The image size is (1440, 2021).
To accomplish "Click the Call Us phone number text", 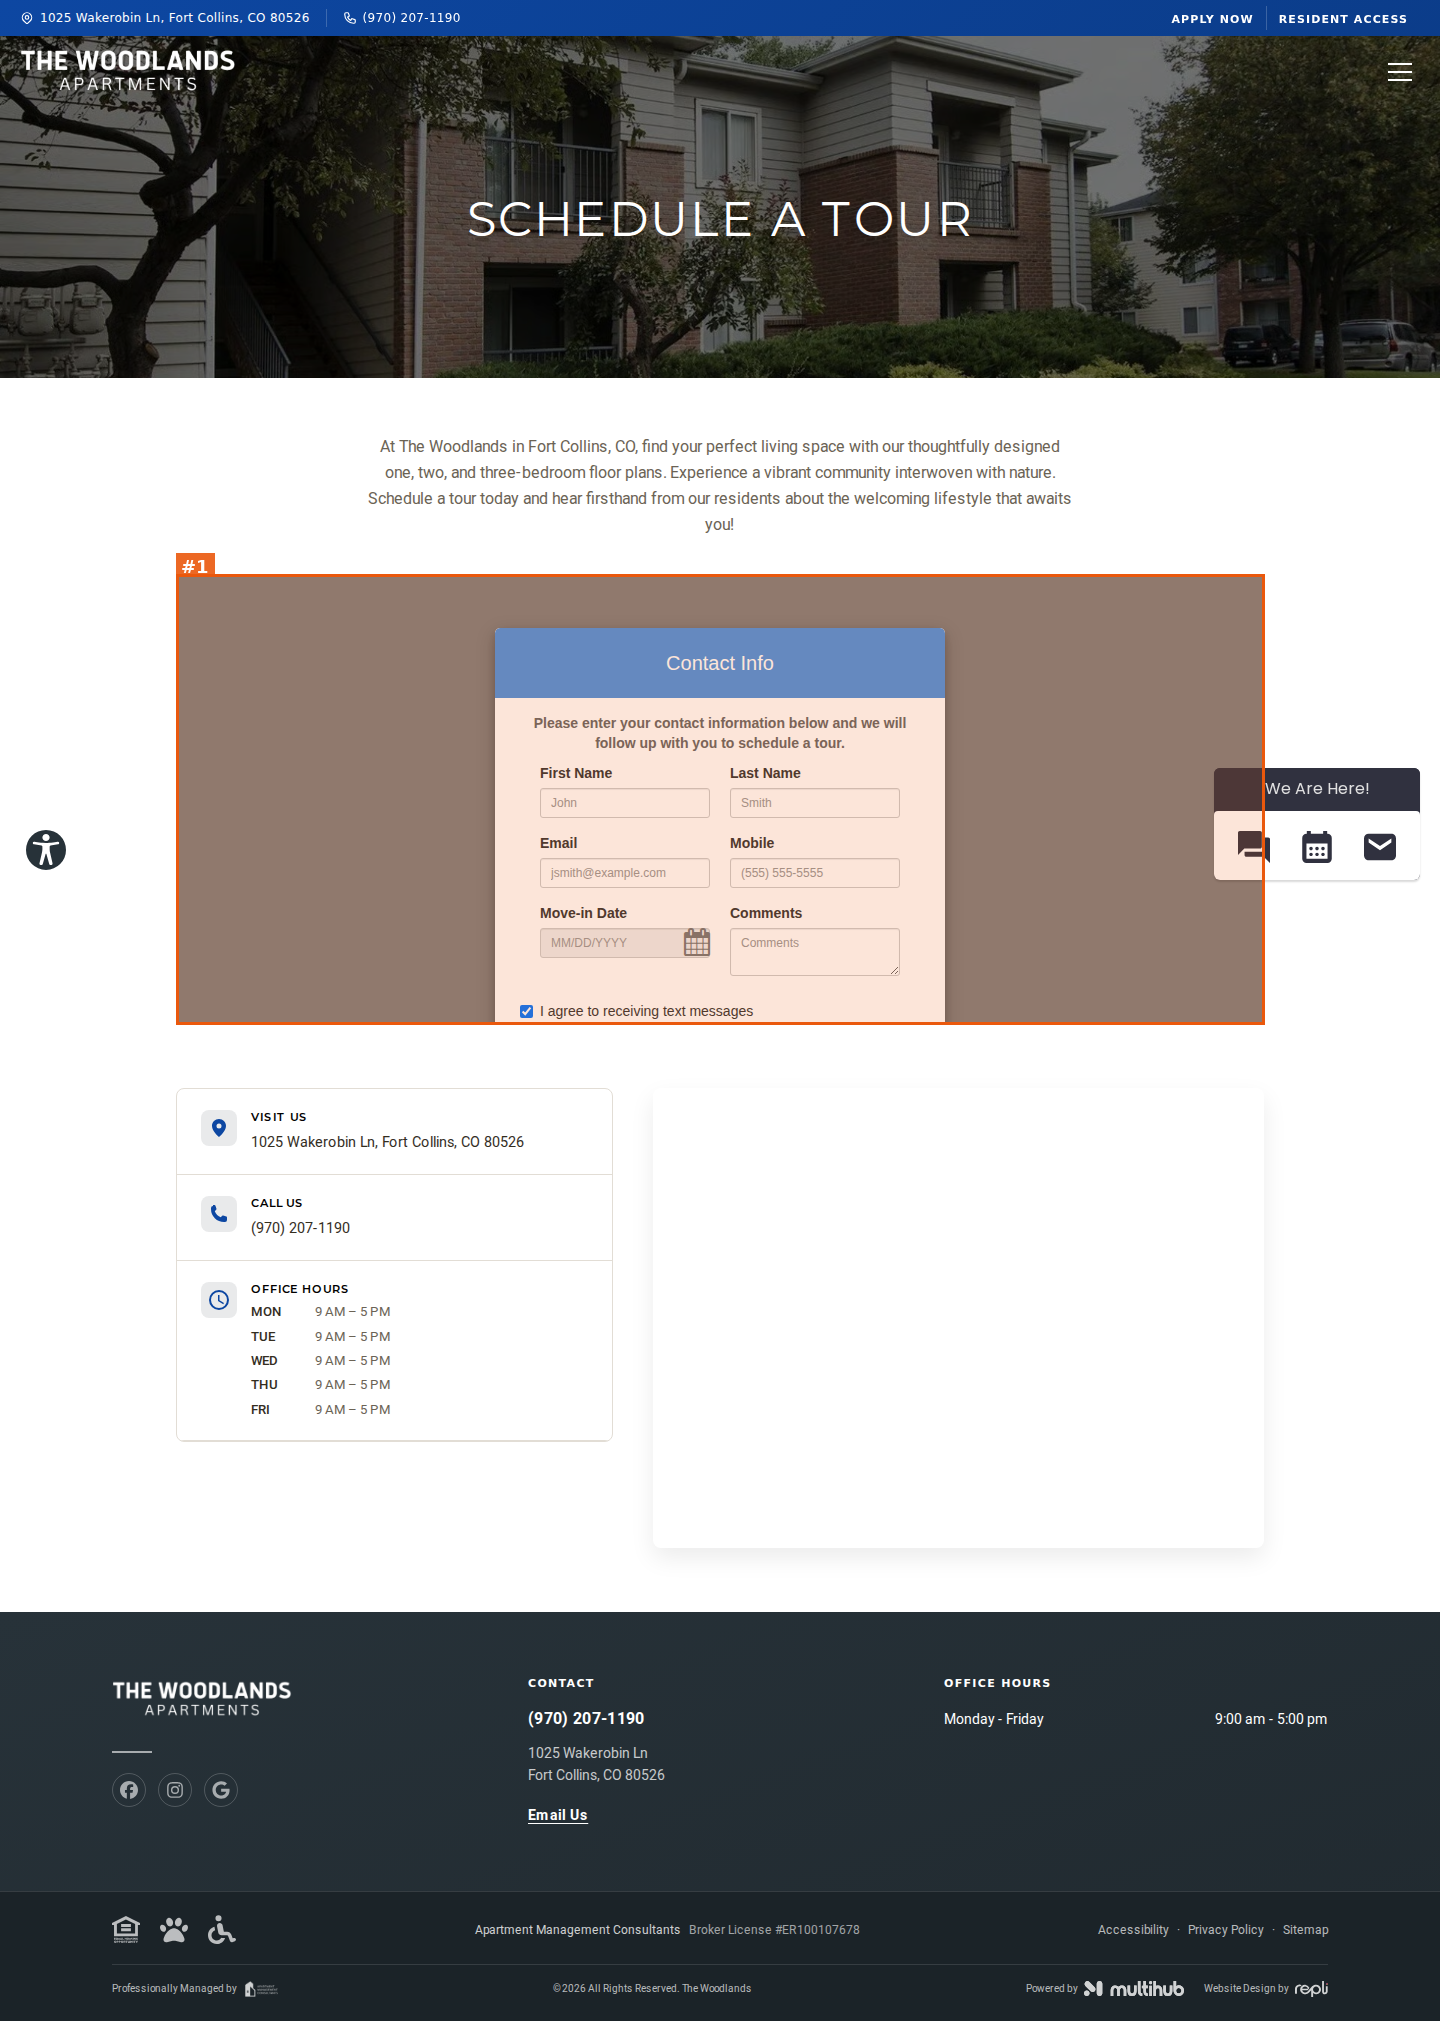I will [x=300, y=1228].
